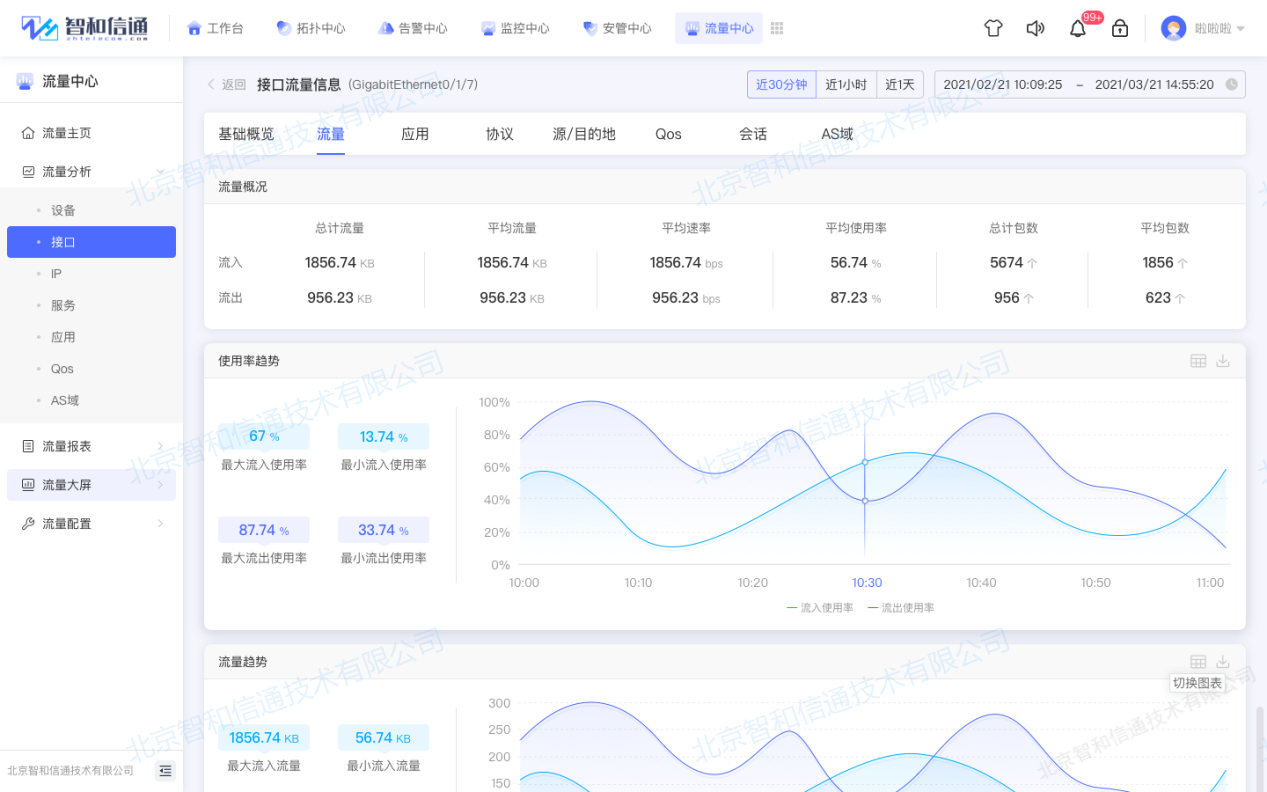Switch to 监控中心 monitoring center
Image resolution: width=1267 pixels, height=792 pixels.
click(515, 28)
